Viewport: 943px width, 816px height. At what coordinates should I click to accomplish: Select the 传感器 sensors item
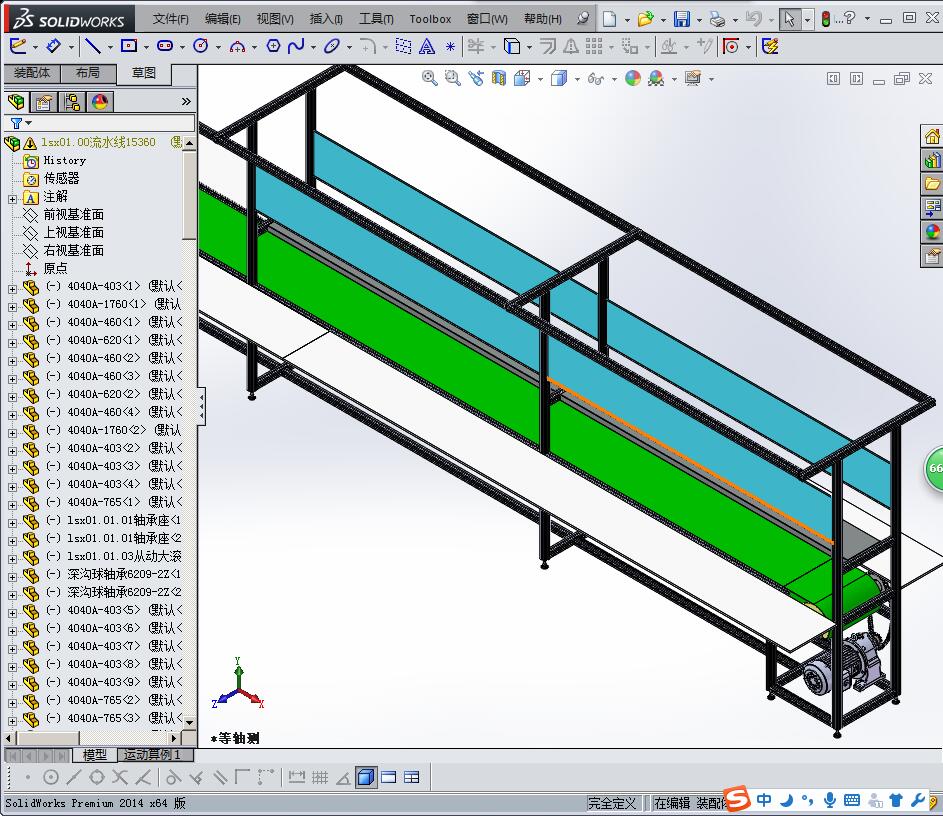point(61,178)
